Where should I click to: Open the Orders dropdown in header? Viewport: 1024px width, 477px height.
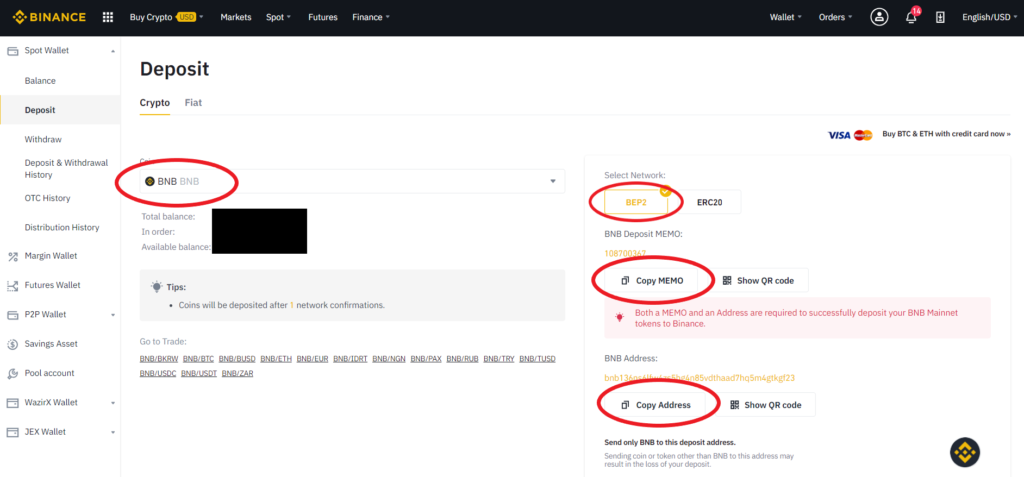835,18
